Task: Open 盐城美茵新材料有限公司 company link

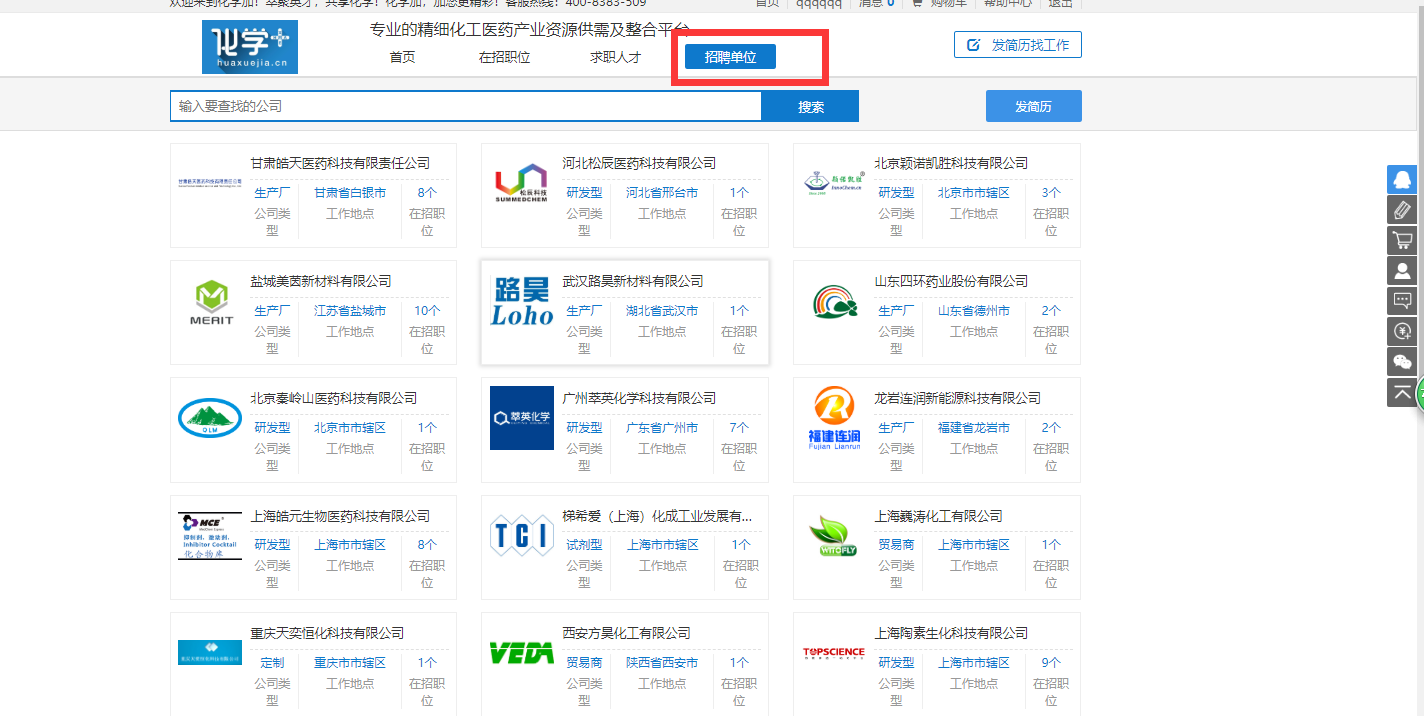Action: pyautogui.click(x=320, y=281)
